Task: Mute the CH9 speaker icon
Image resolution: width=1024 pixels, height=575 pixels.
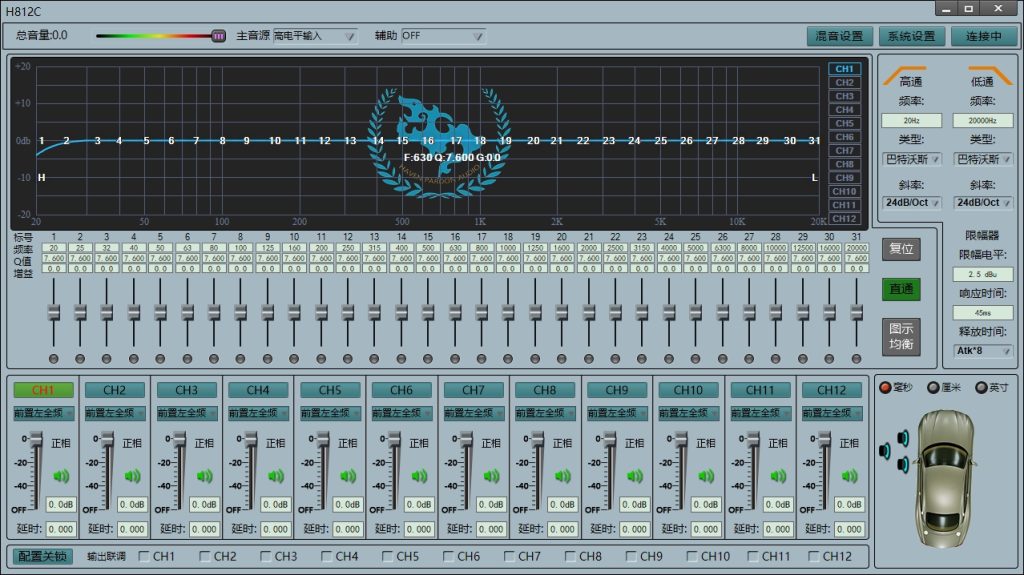Action: 635,476
